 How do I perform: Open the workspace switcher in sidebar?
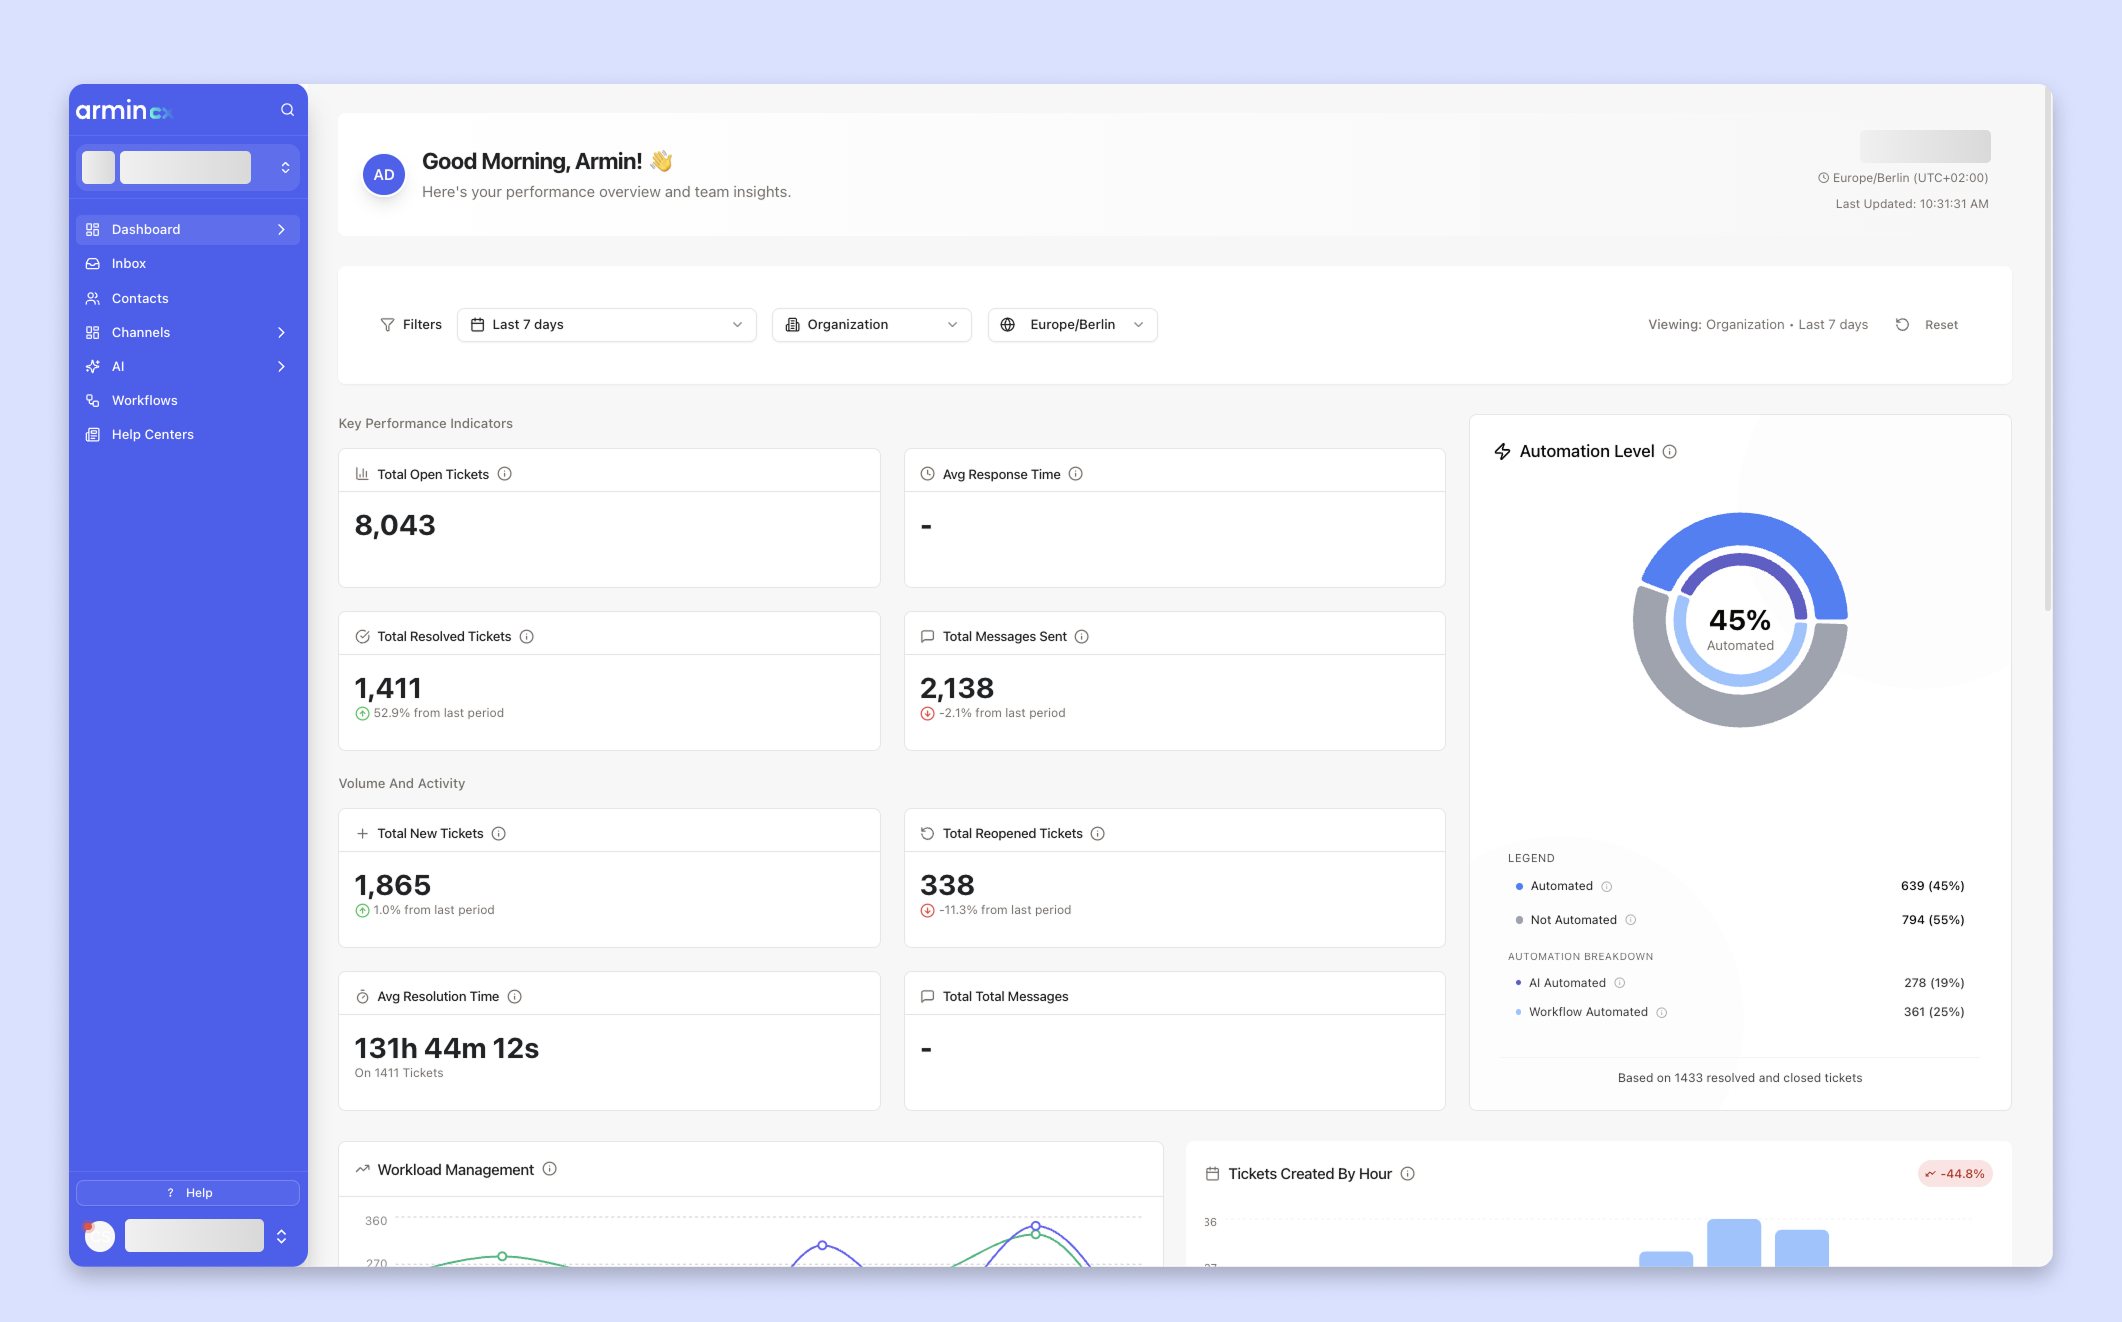pos(188,168)
